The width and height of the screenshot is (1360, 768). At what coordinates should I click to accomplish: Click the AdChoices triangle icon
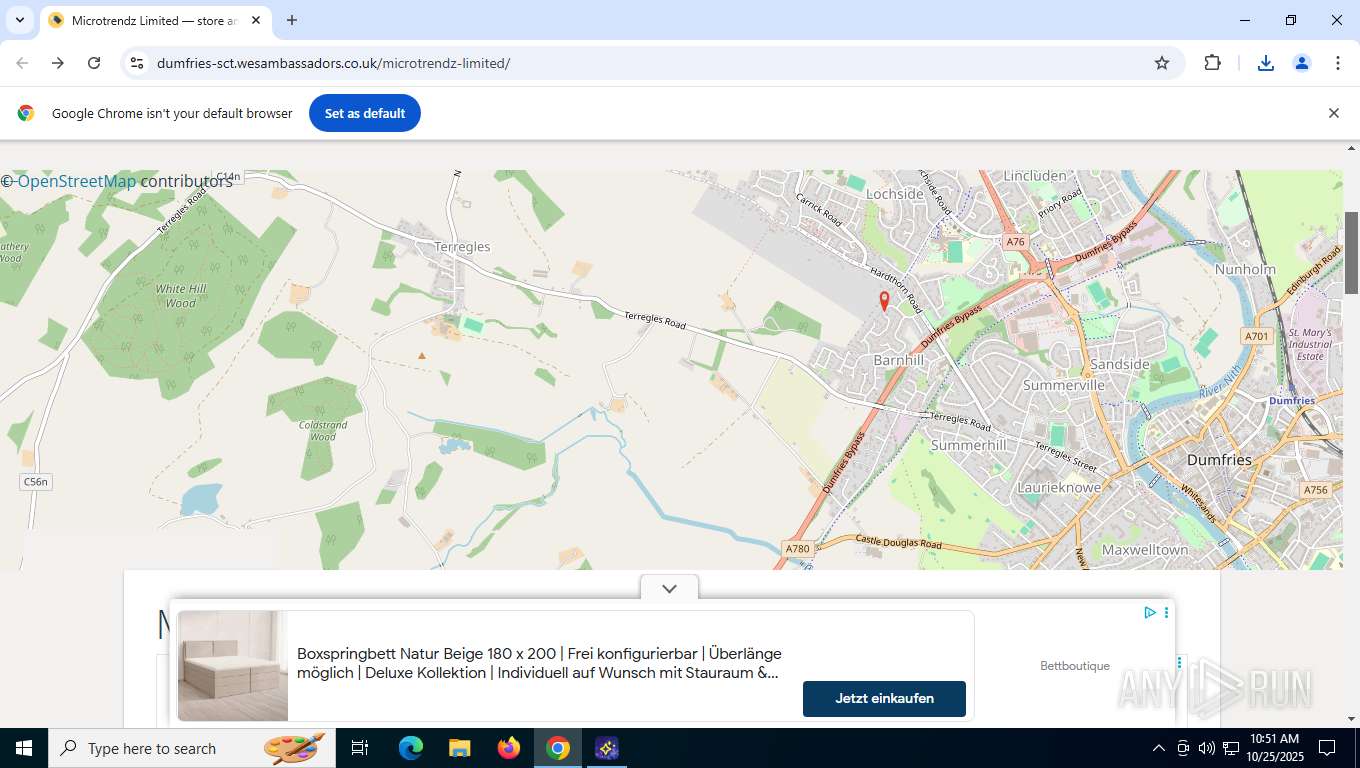click(x=1150, y=612)
